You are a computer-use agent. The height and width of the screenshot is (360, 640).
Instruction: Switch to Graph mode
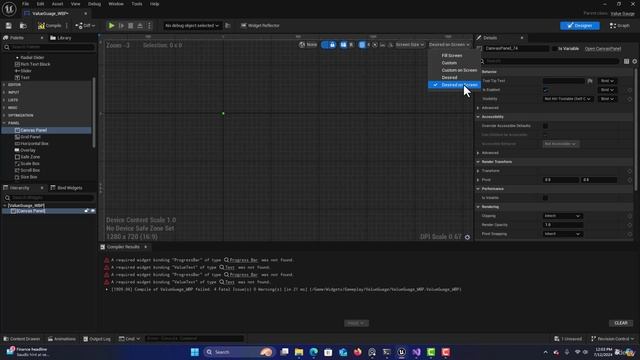click(x=620, y=26)
